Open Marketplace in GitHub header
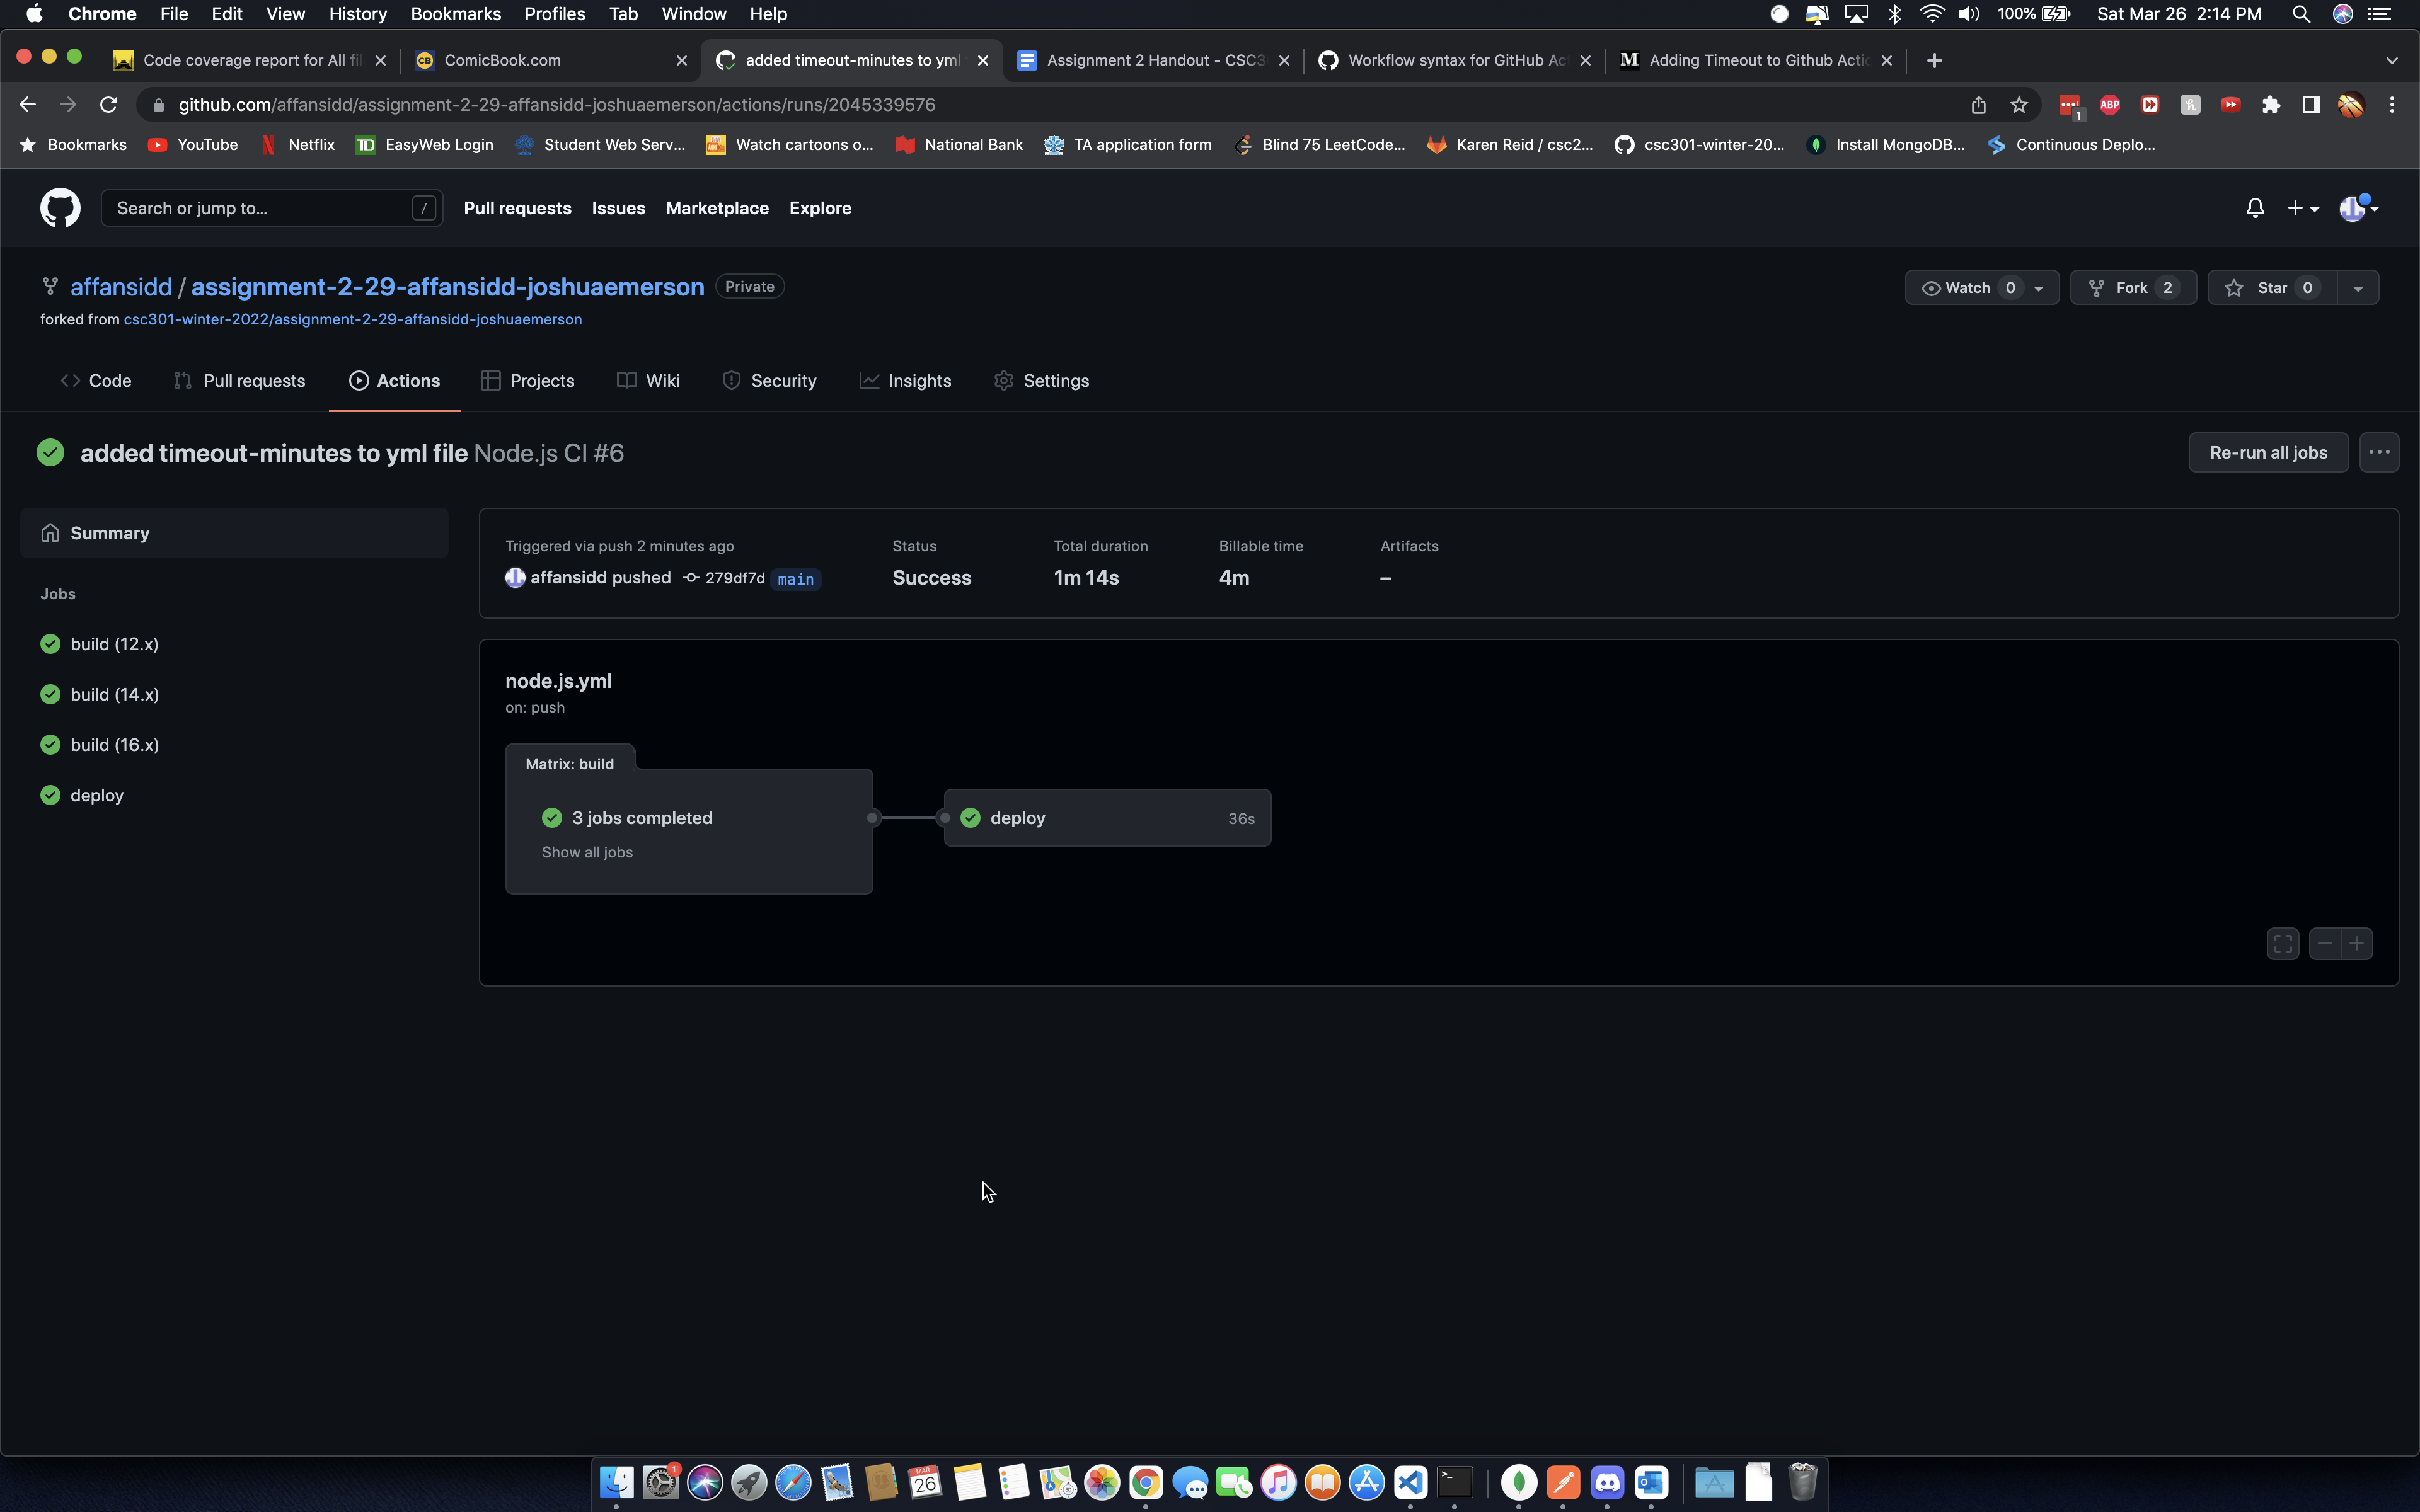 (x=717, y=208)
